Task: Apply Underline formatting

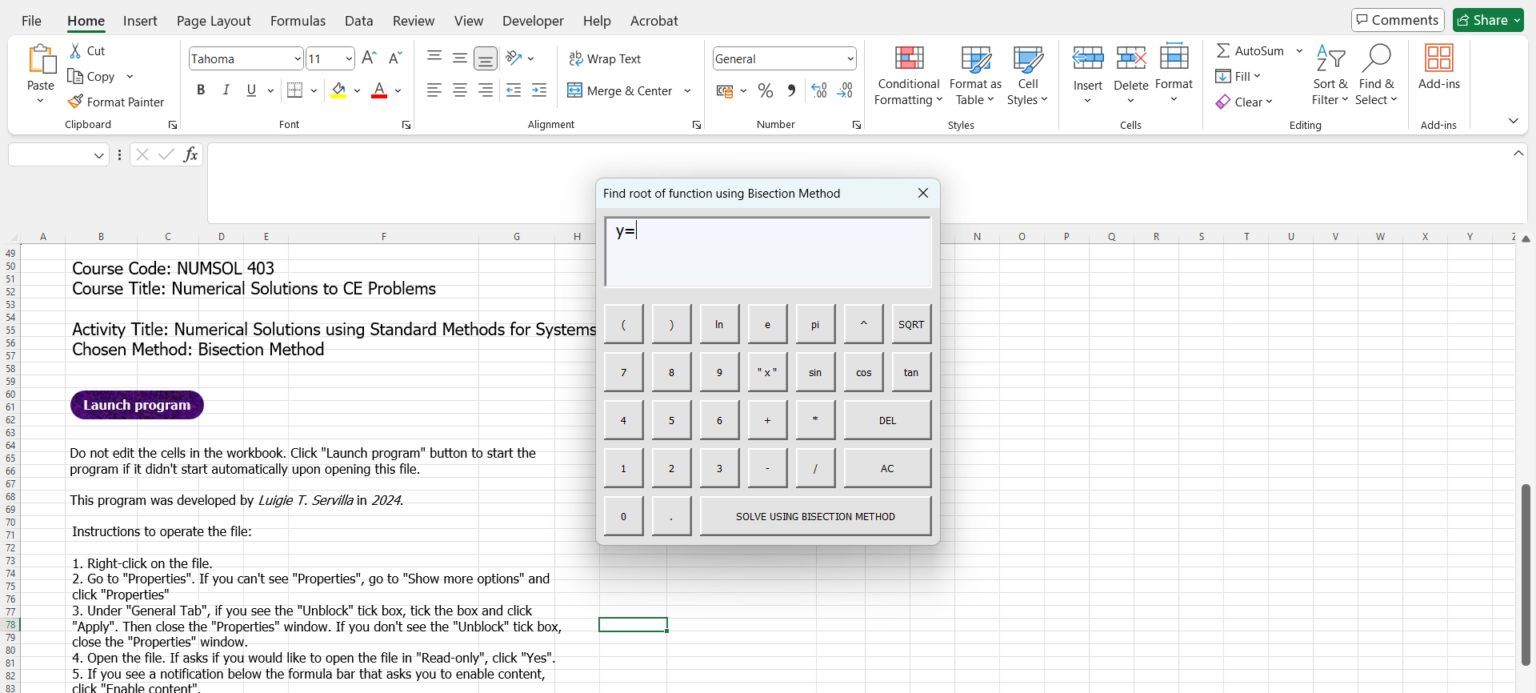Action: (251, 90)
